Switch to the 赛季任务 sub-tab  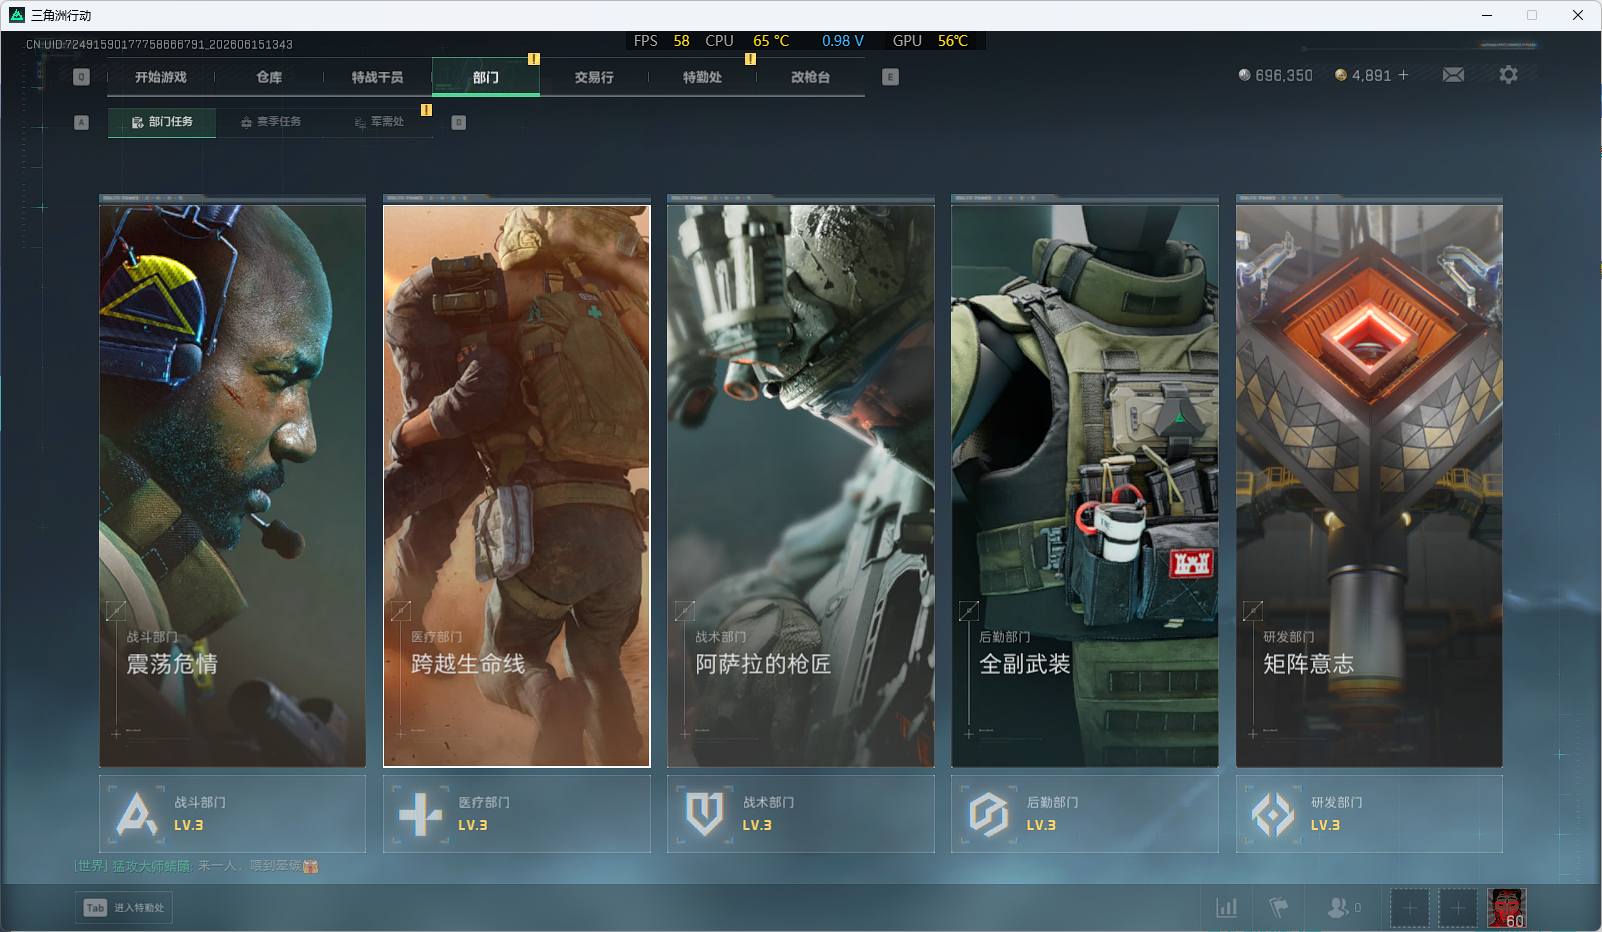point(270,122)
